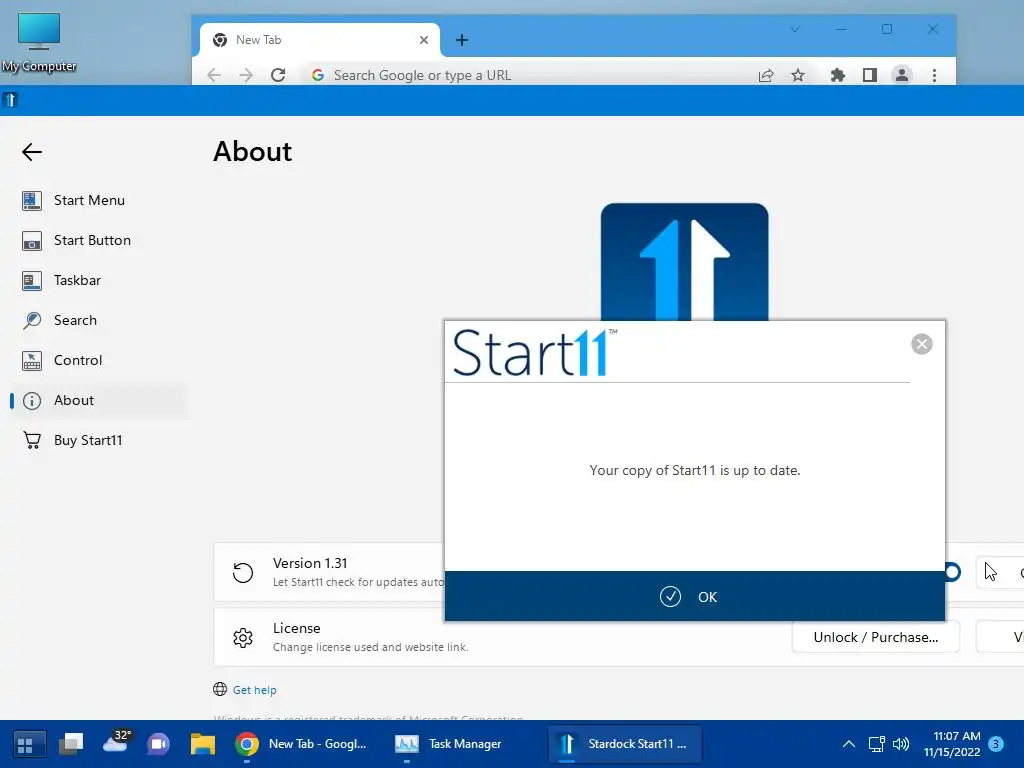Select the New Tab tab in Chrome
Image resolution: width=1024 pixels, height=768 pixels.
[320, 40]
